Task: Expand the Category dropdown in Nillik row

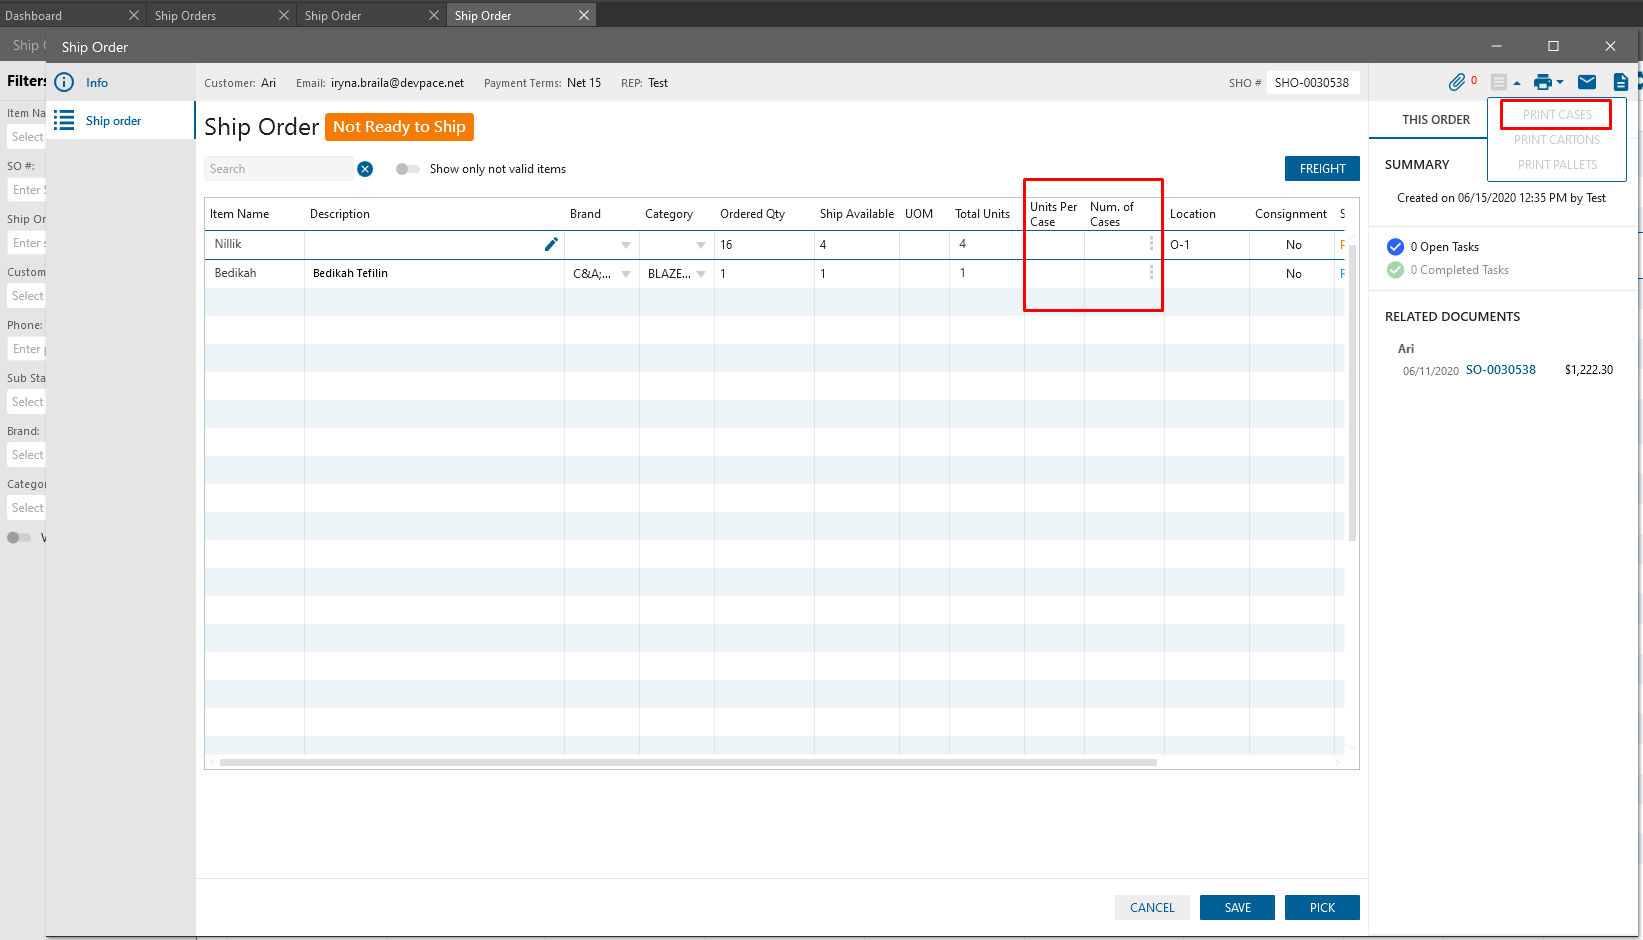Action: (x=701, y=245)
